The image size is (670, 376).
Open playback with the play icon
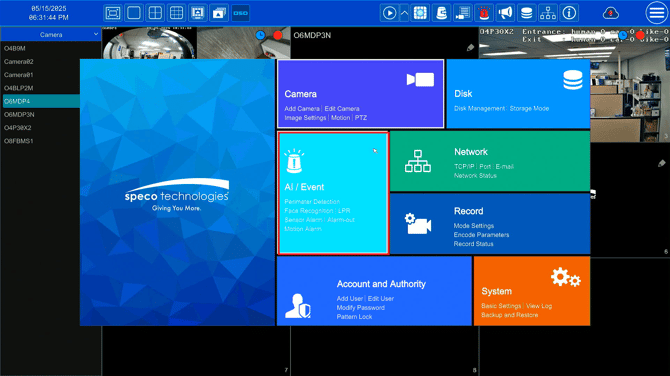coord(389,13)
